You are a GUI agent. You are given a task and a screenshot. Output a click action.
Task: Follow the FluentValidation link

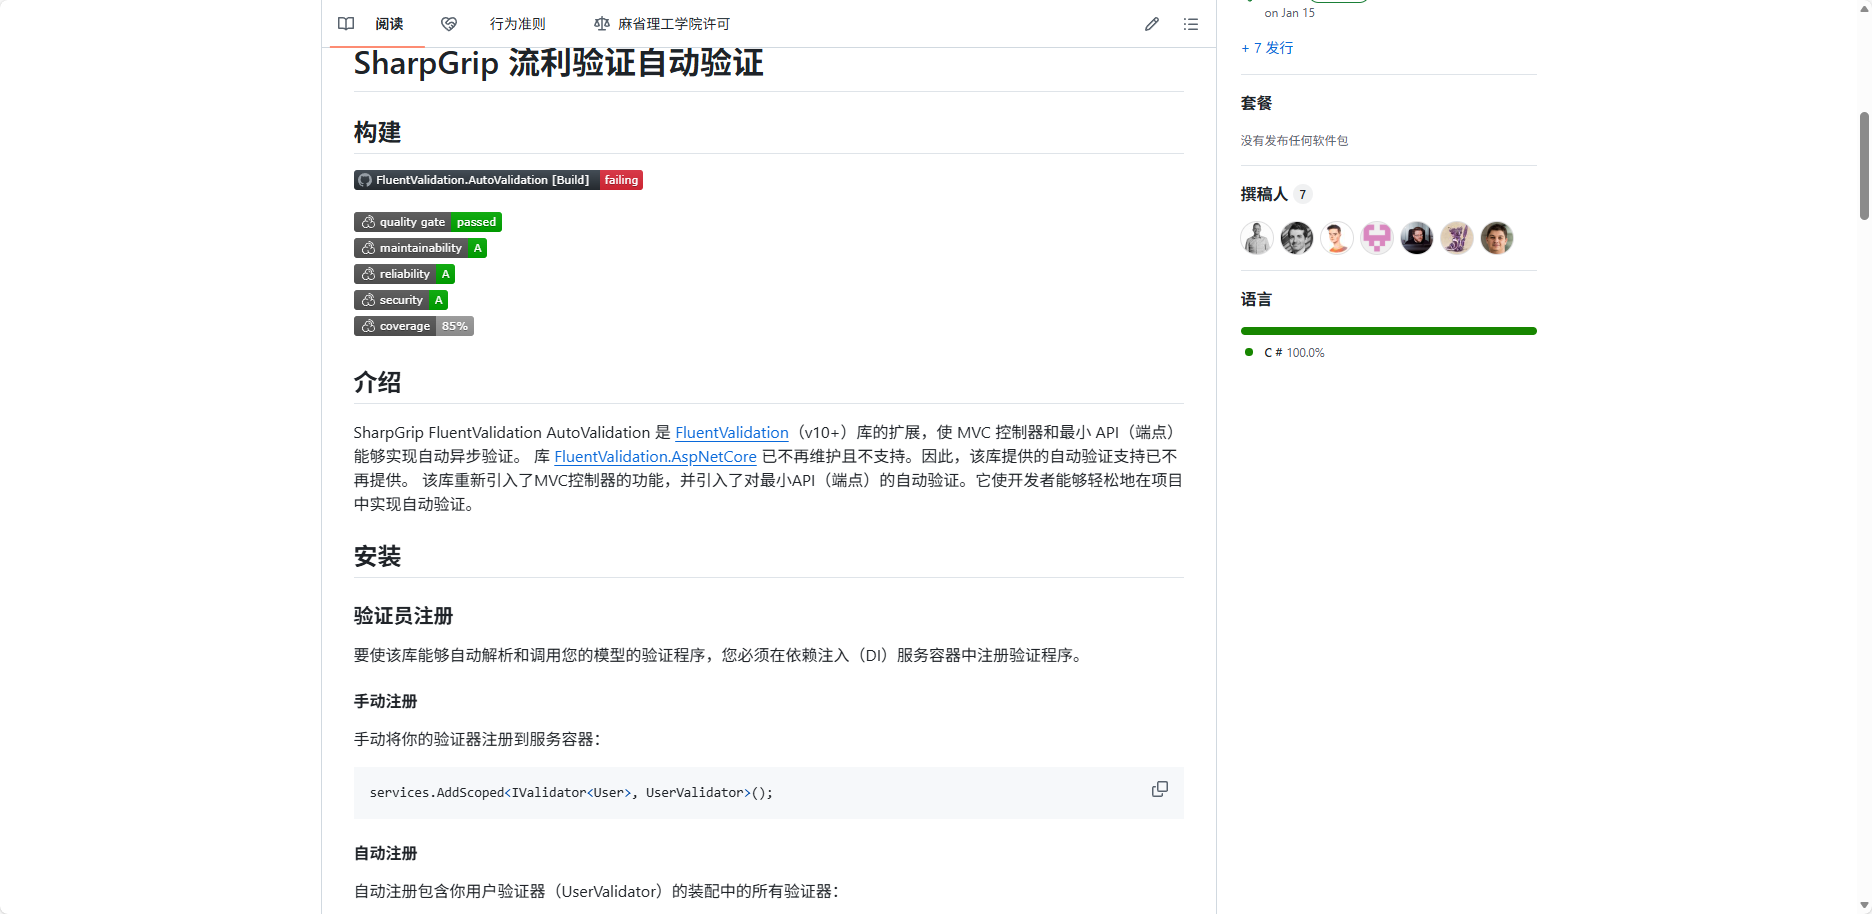732,432
